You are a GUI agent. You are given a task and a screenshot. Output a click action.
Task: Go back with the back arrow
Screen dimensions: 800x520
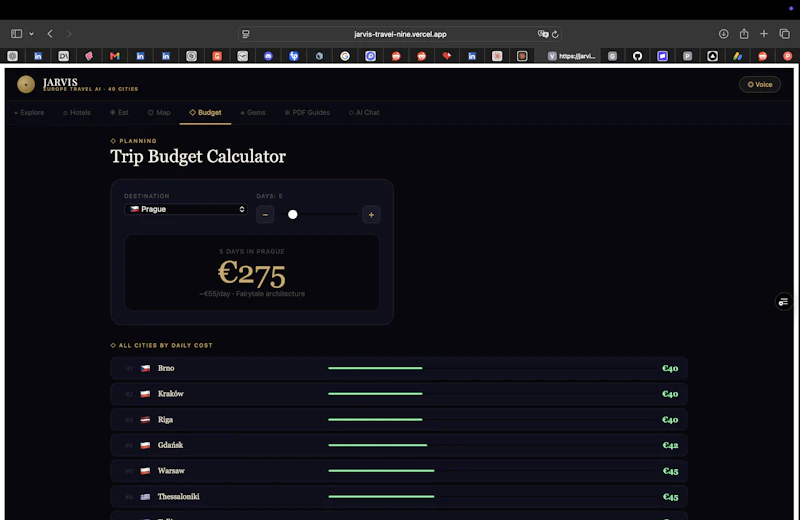(x=50, y=34)
